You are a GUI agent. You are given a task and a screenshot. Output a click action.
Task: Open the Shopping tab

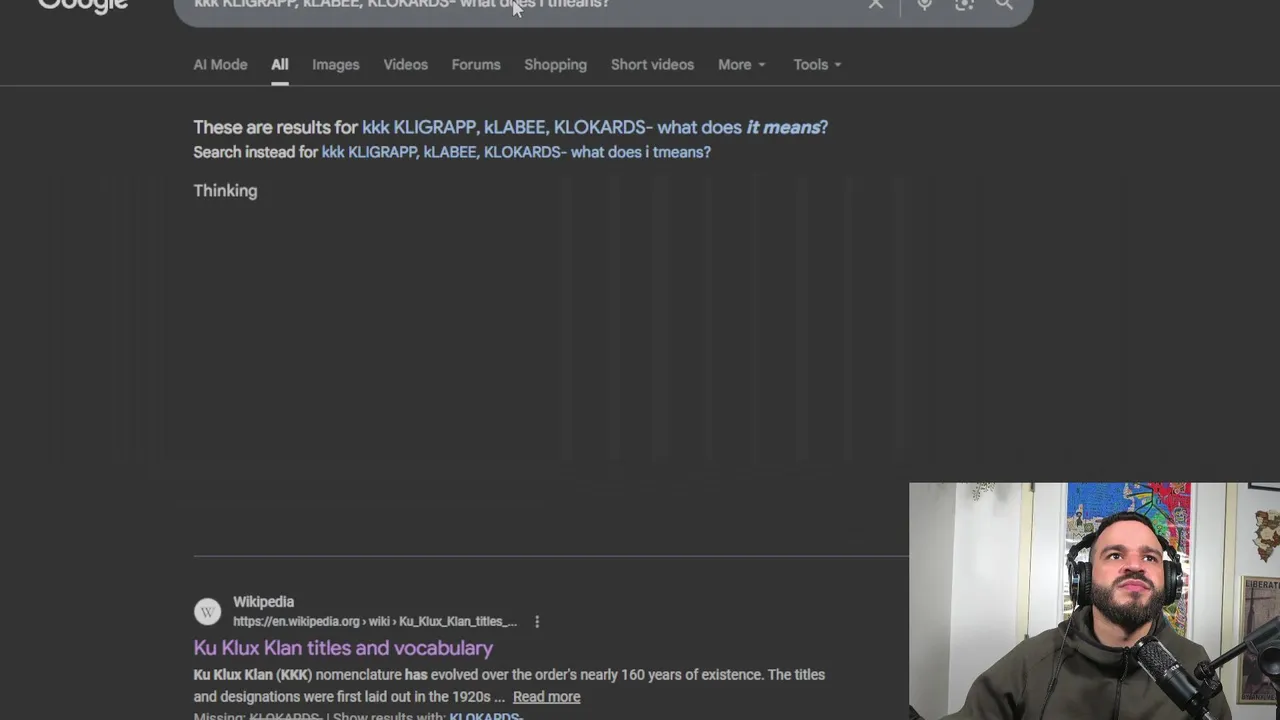point(555,65)
